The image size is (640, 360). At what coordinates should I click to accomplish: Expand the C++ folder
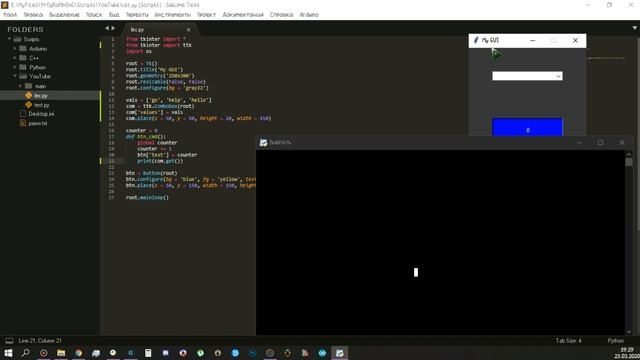pyautogui.click(x=15, y=58)
